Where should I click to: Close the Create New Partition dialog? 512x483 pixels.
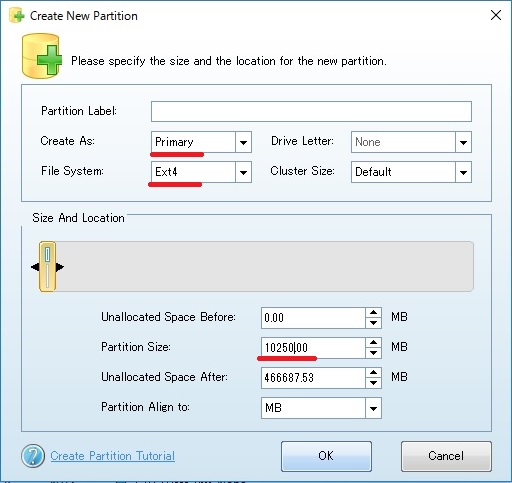(x=496, y=15)
